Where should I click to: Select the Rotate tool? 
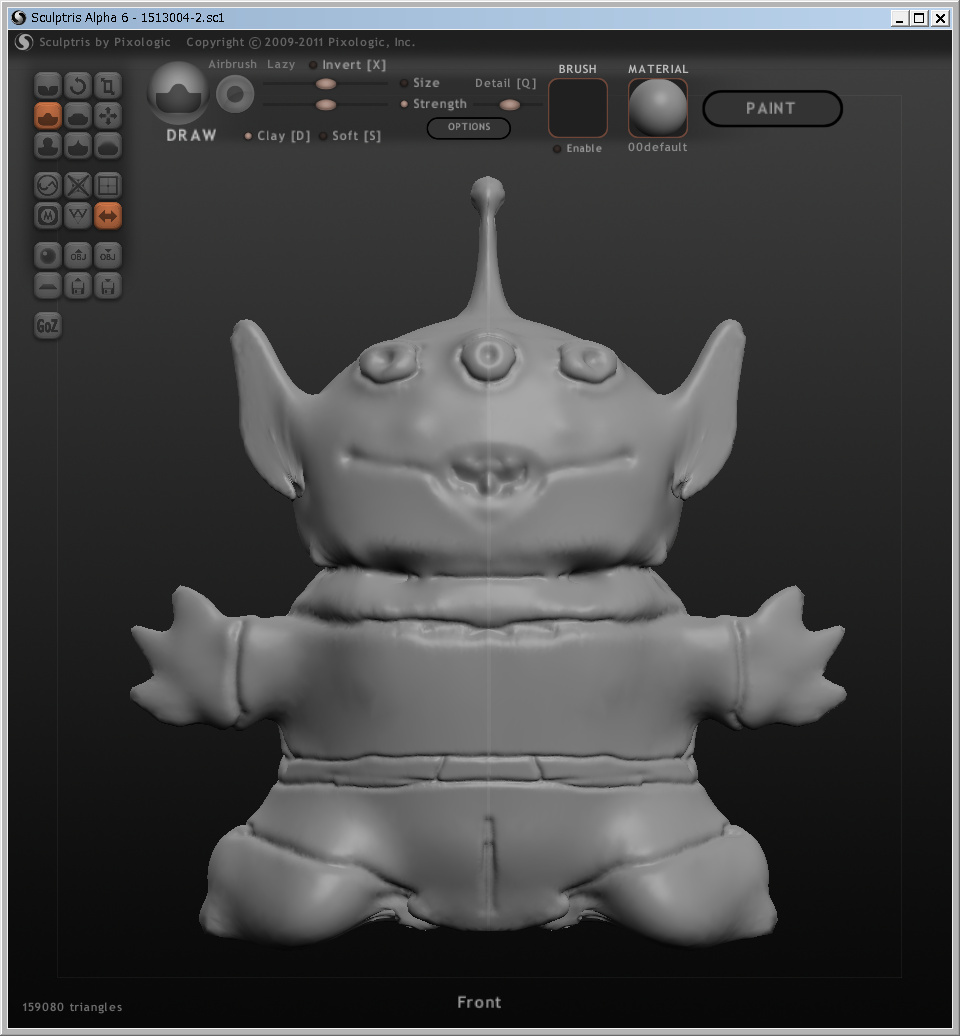tap(78, 86)
